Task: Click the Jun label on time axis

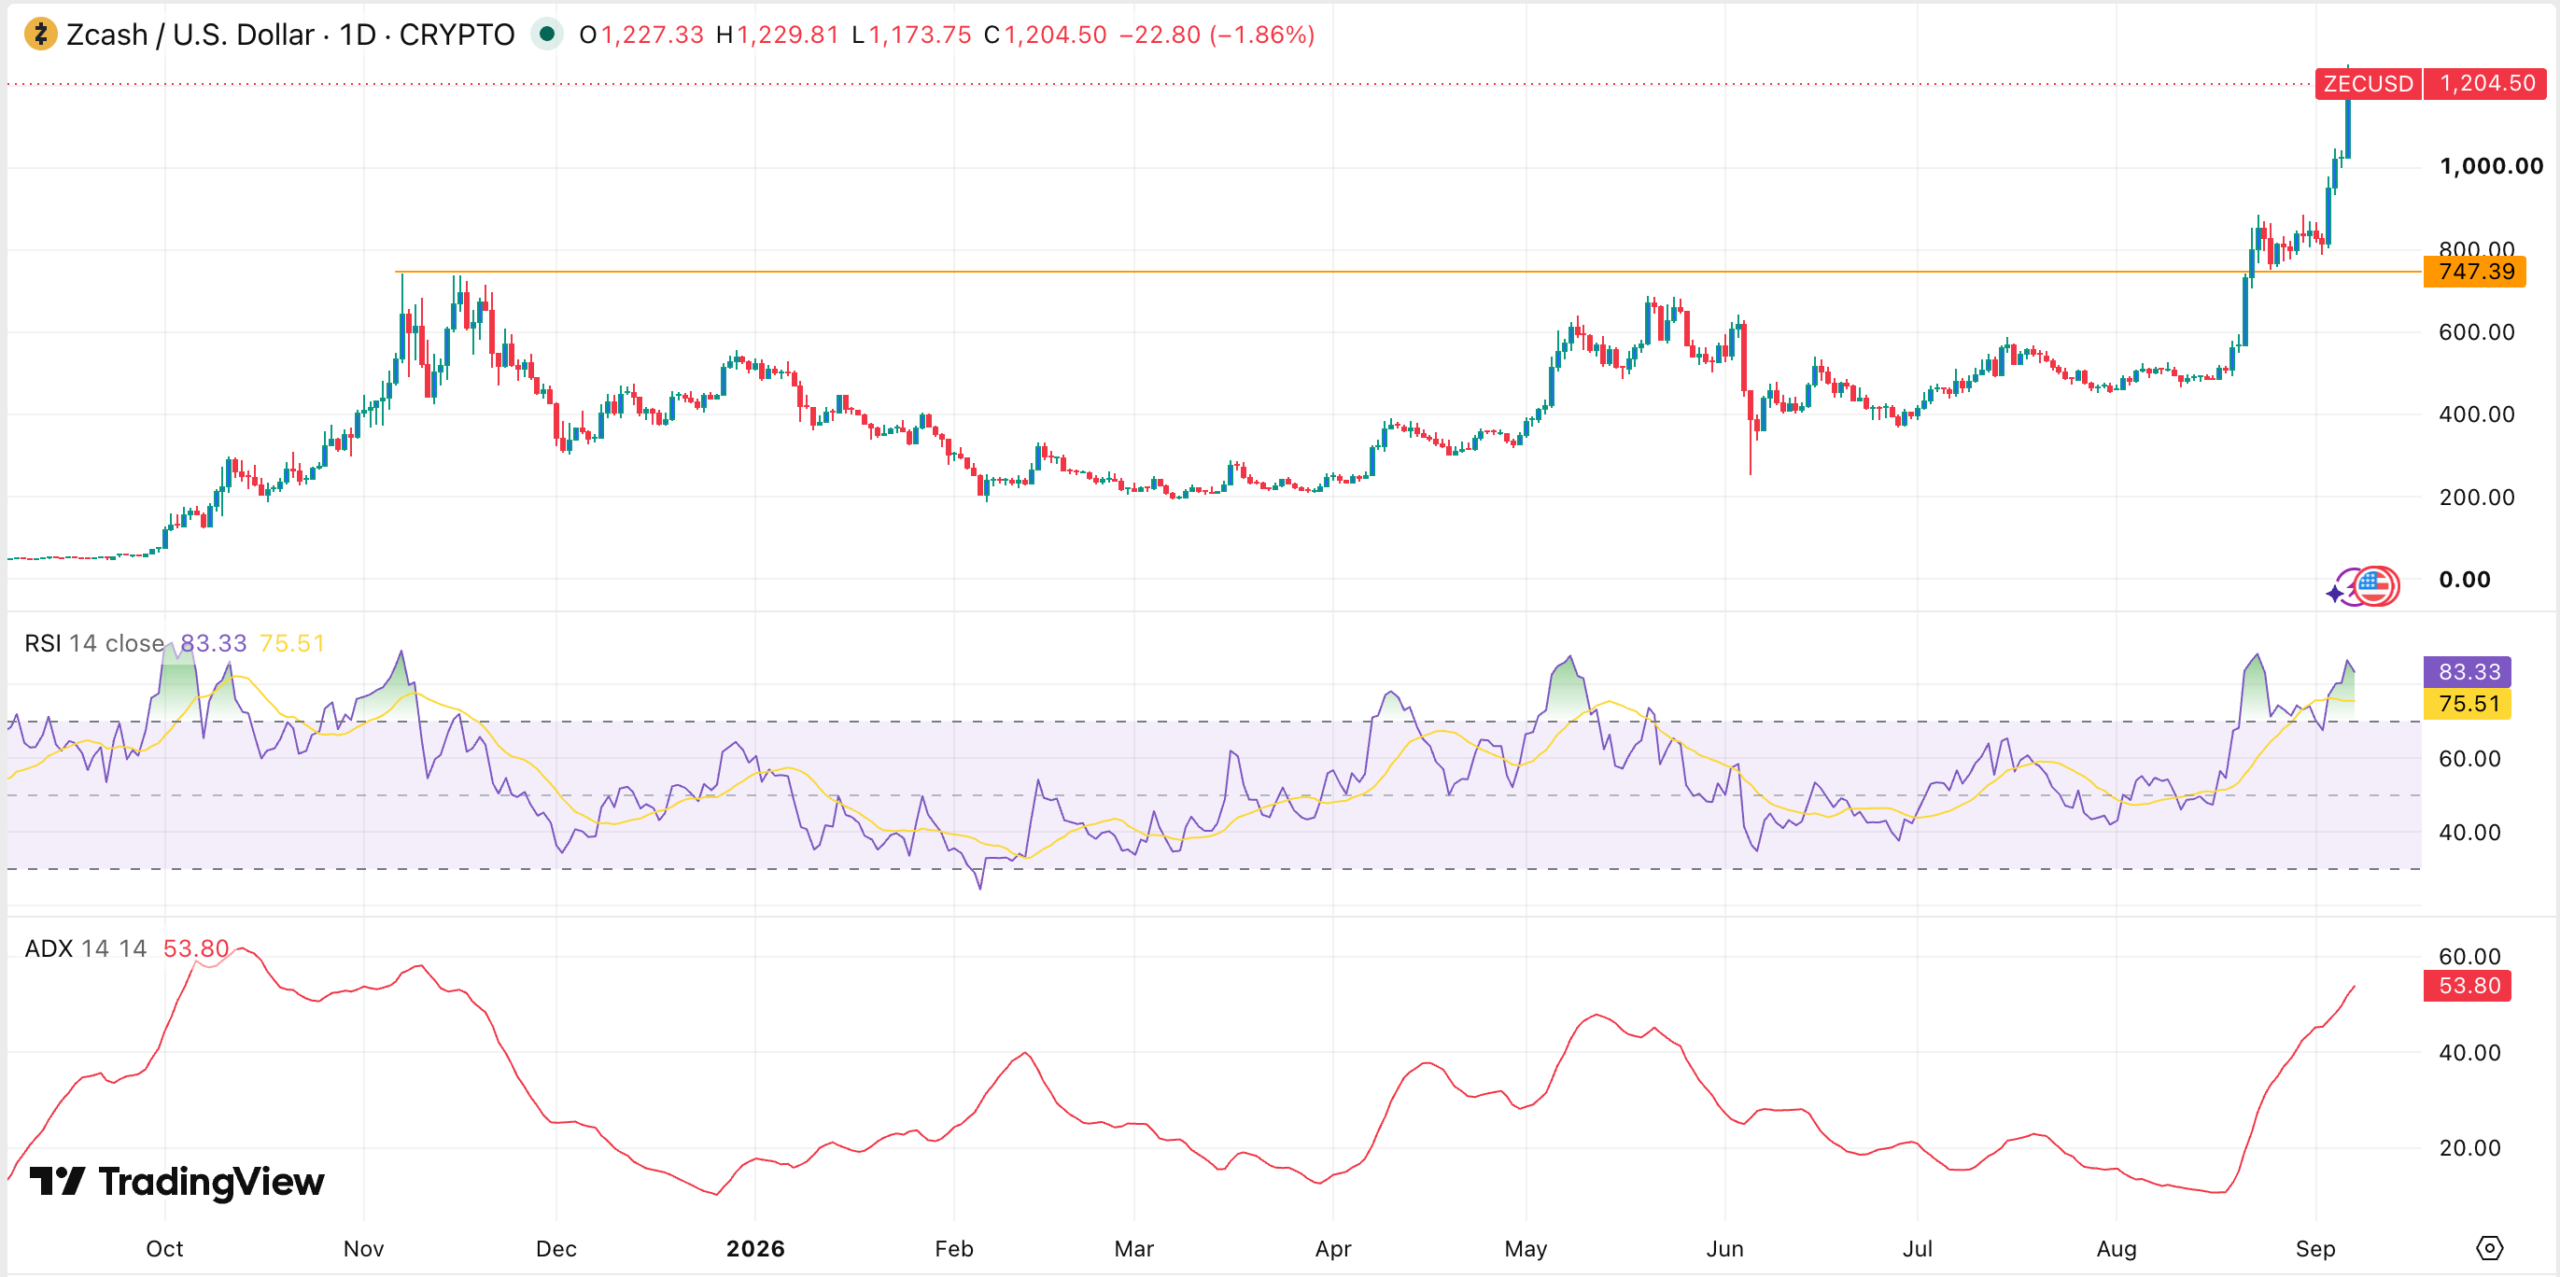Action: (1725, 1249)
